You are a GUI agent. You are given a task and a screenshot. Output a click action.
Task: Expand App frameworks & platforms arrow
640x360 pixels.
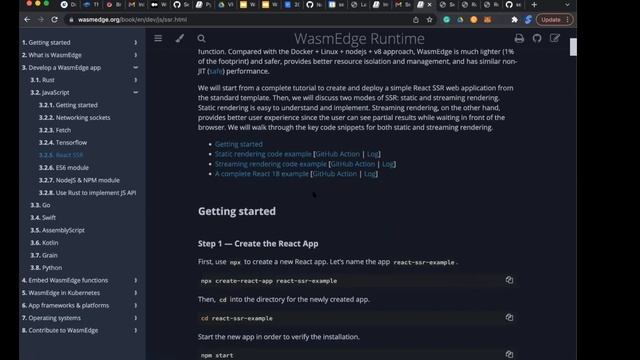coord(136,305)
